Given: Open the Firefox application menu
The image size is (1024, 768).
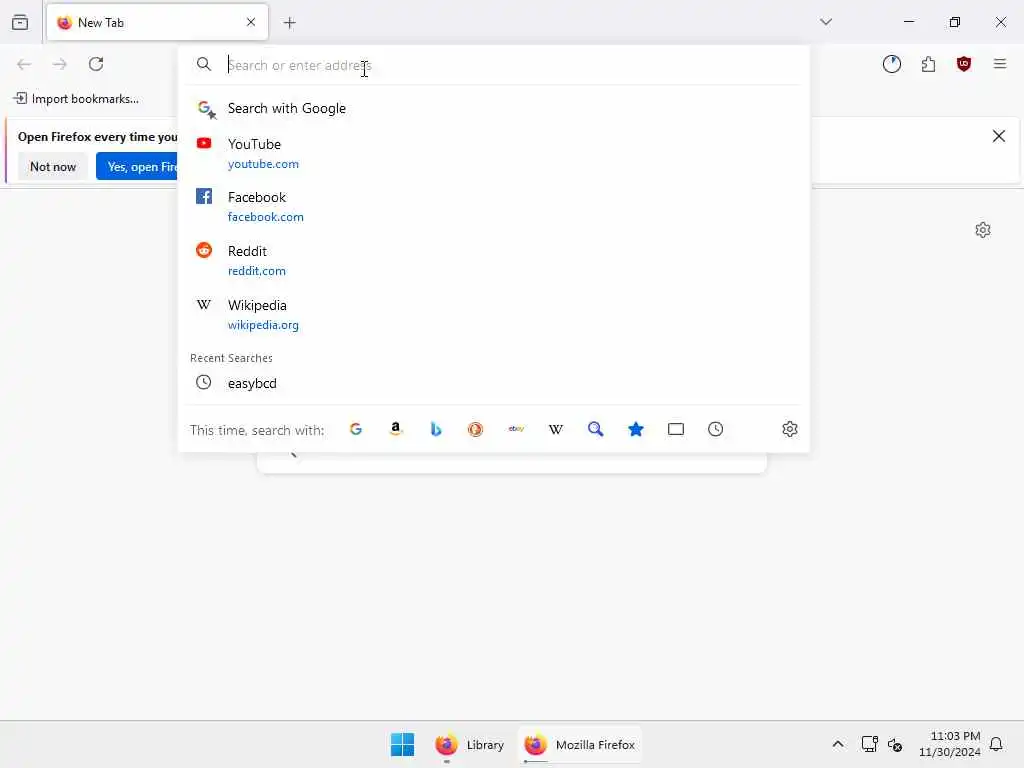Looking at the screenshot, I should coord(999,64).
